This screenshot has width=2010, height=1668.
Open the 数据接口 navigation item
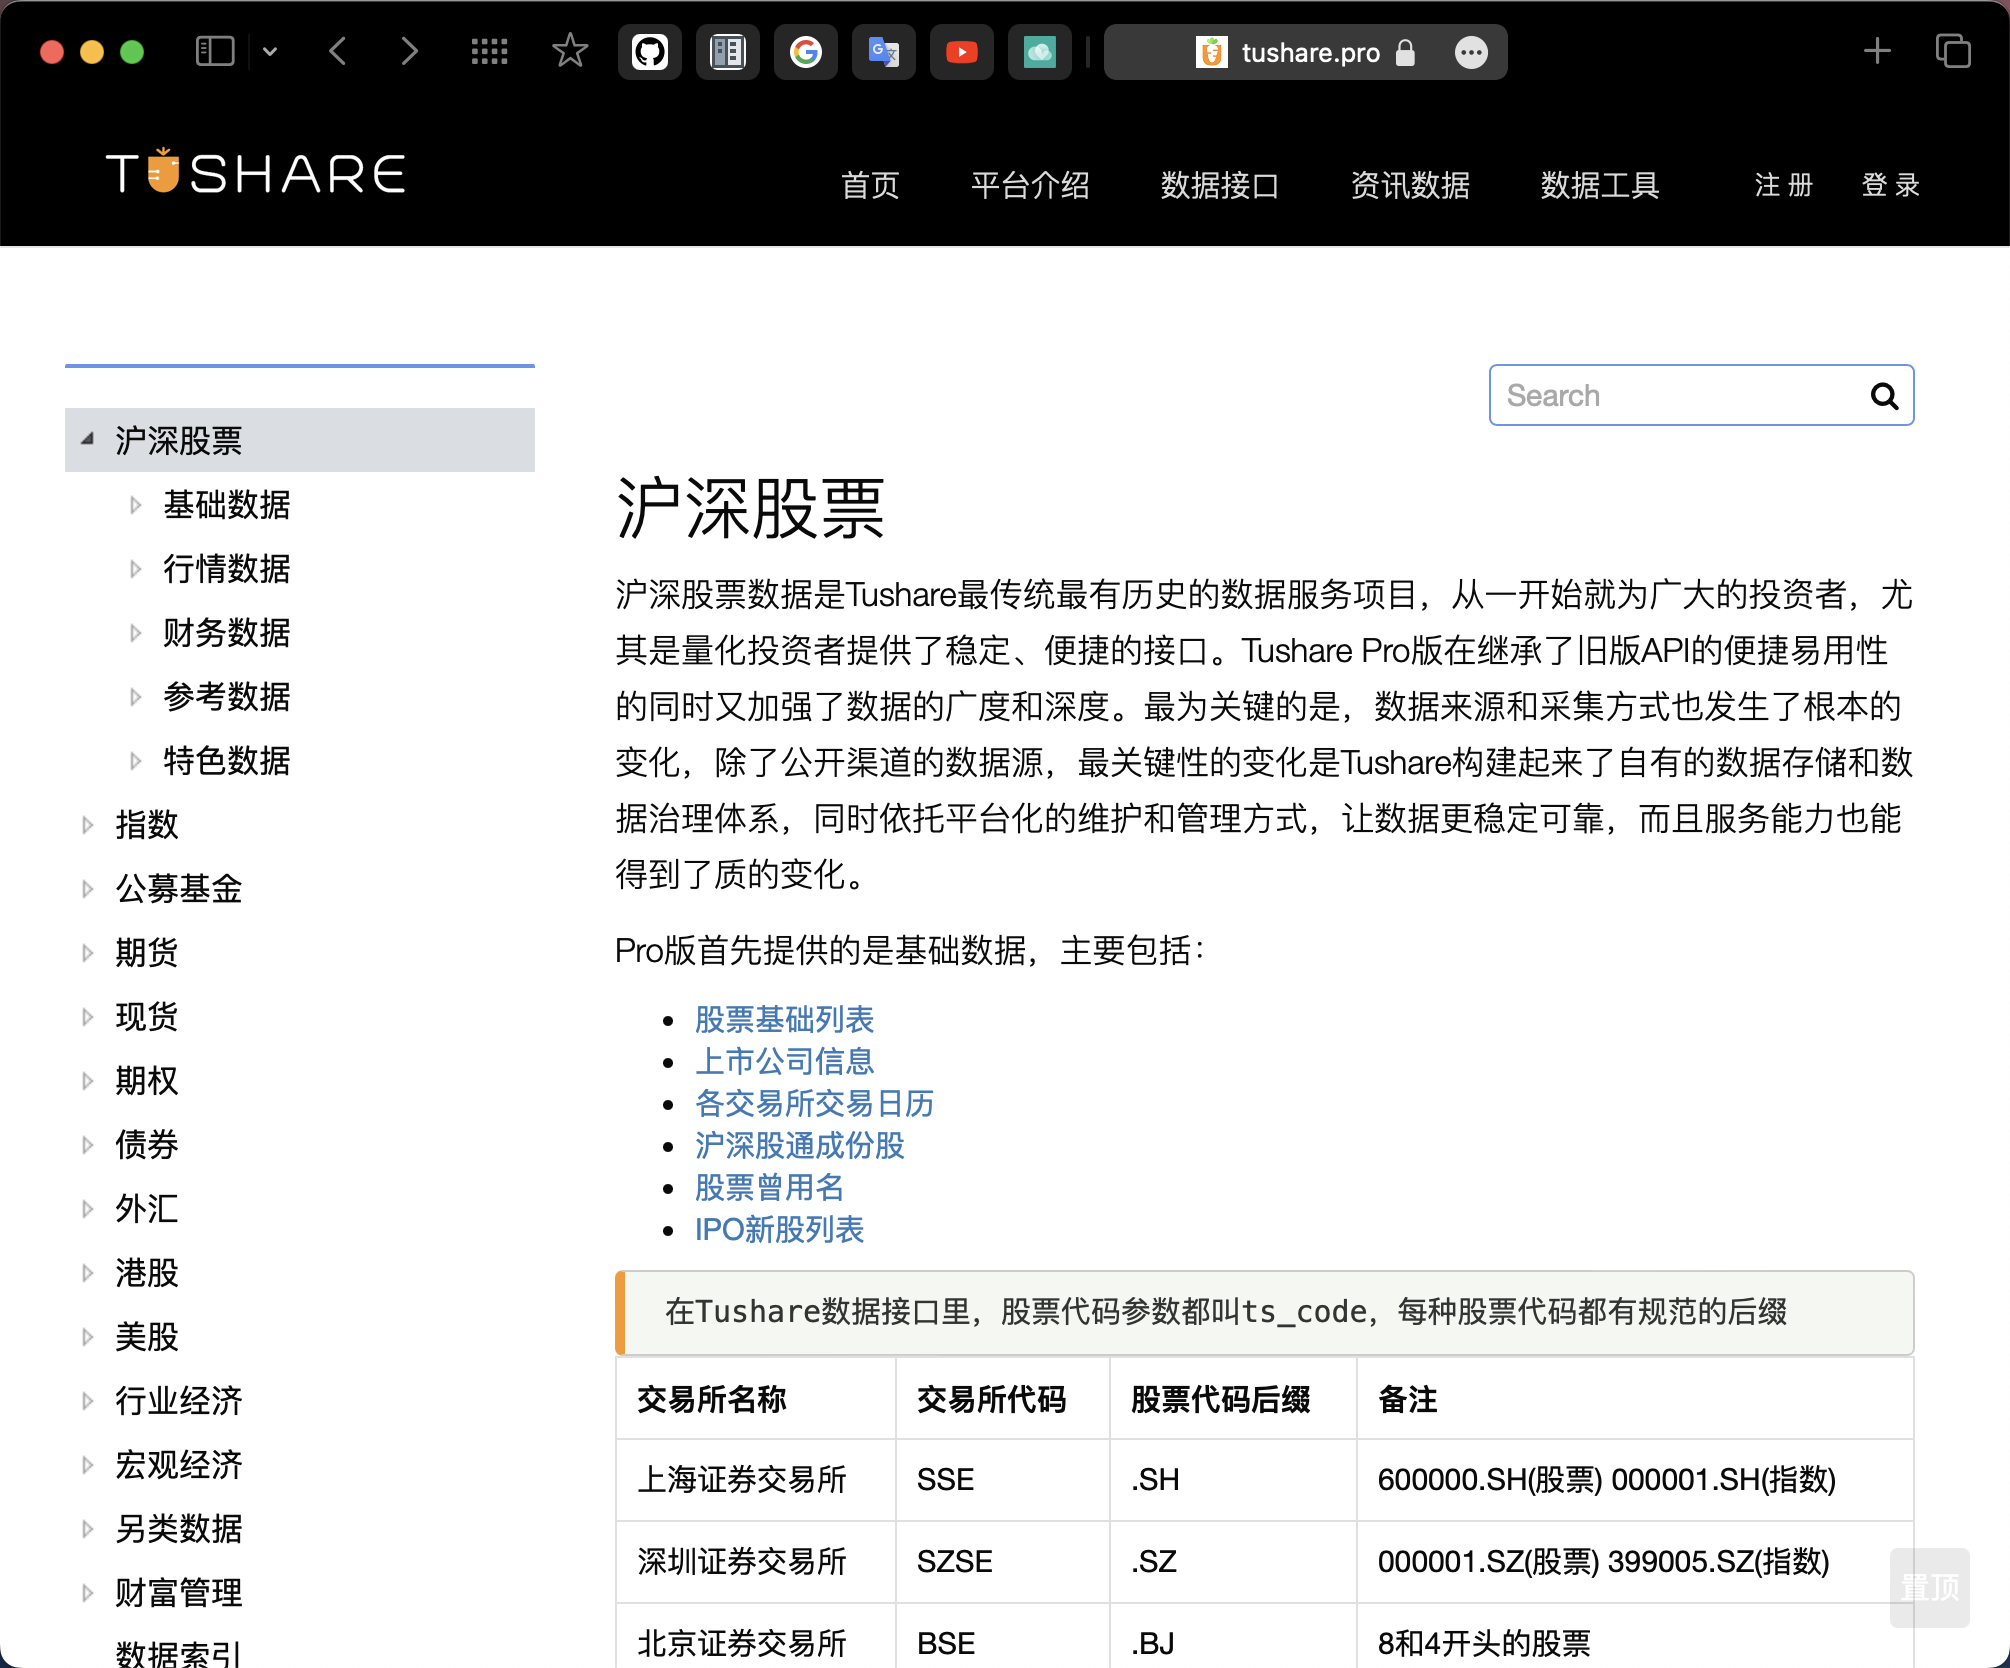pos(1220,185)
